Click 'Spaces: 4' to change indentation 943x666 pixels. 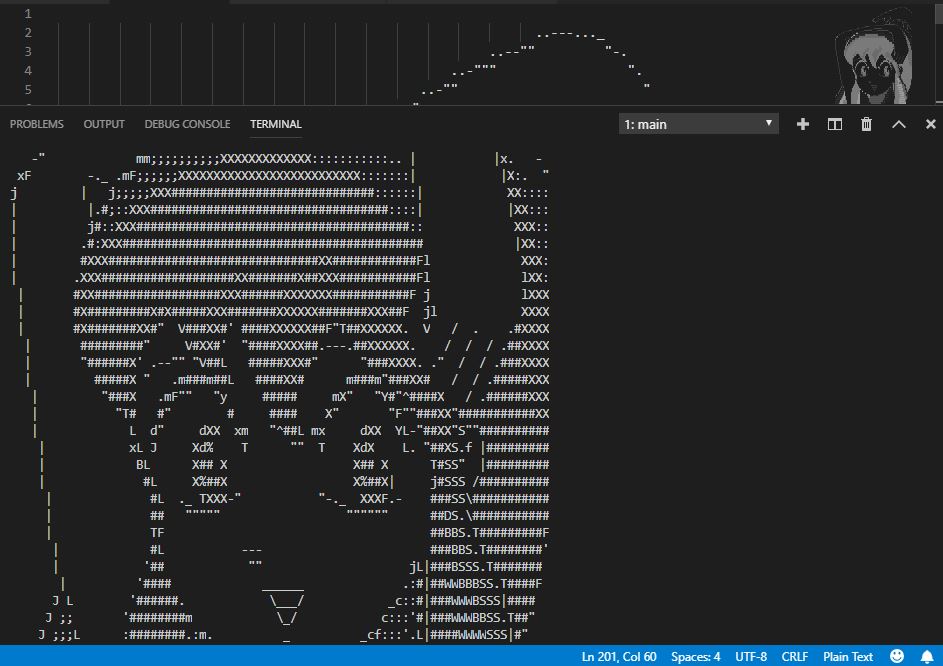[695, 656]
